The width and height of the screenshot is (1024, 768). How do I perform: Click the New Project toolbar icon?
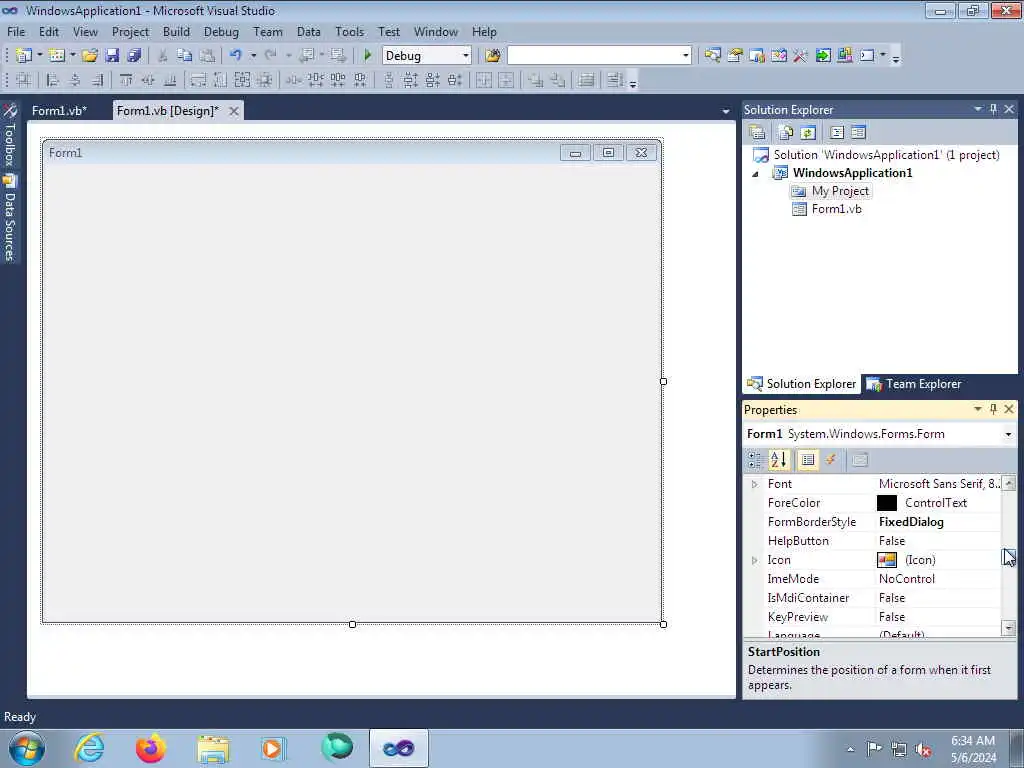pyautogui.click(x=24, y=56)
